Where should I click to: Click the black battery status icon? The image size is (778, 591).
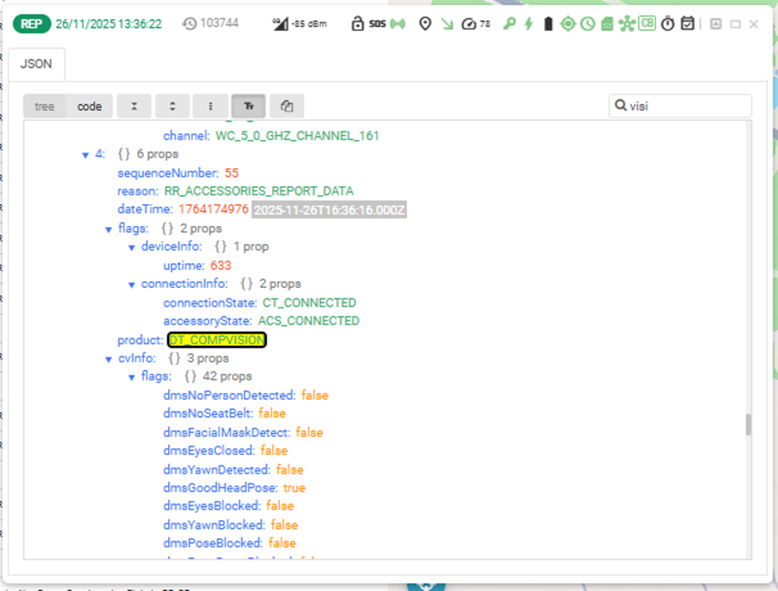coord(548,24)
